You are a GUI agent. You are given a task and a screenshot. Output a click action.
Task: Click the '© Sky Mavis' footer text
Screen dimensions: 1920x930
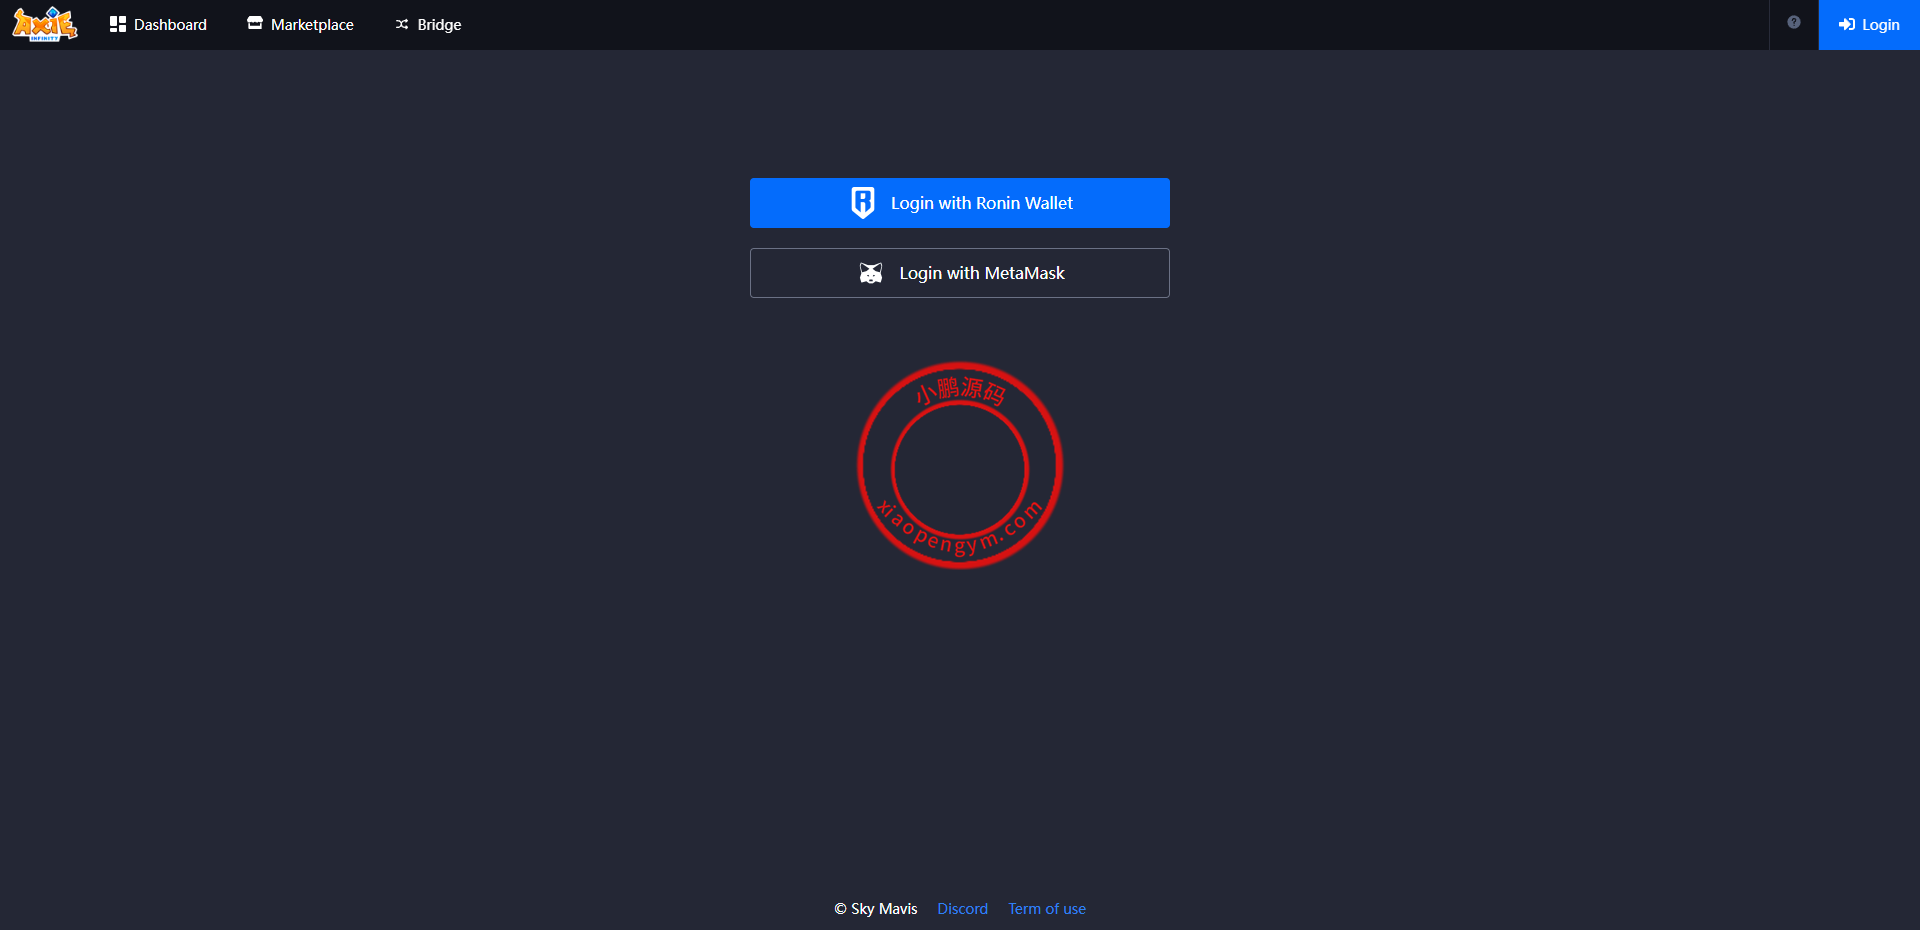[876, 909]
